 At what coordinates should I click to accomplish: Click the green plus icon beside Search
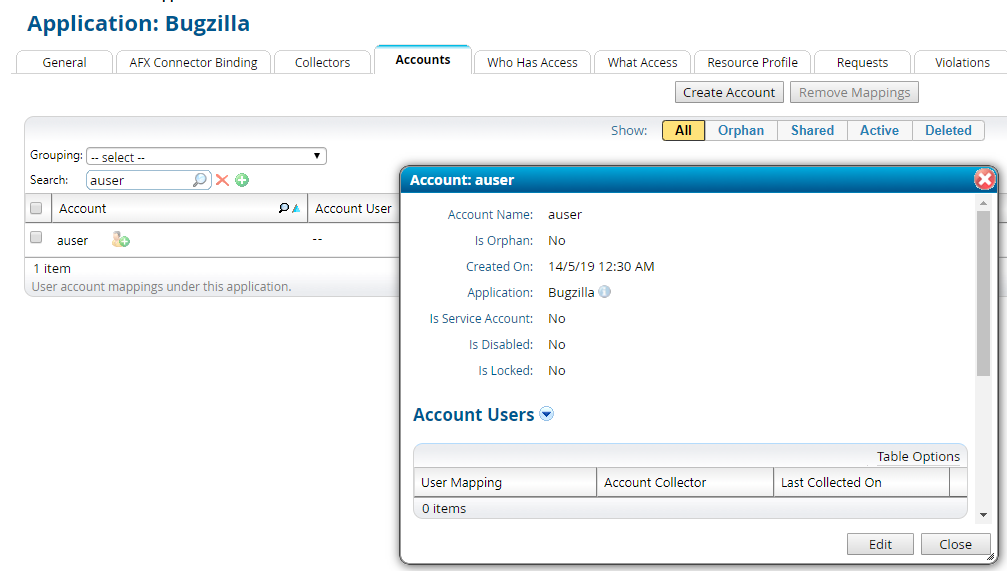[242, 180]
